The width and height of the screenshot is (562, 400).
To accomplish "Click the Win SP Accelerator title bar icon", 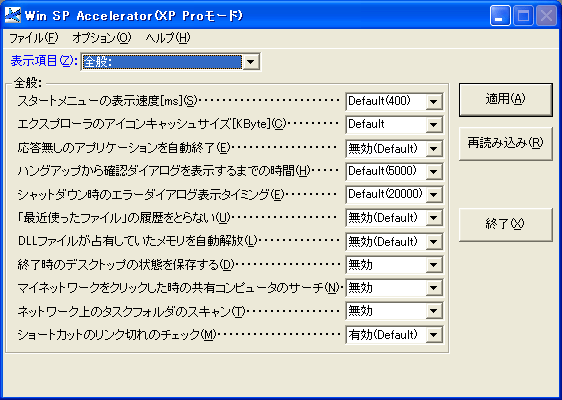I will [x=13, y=15].
